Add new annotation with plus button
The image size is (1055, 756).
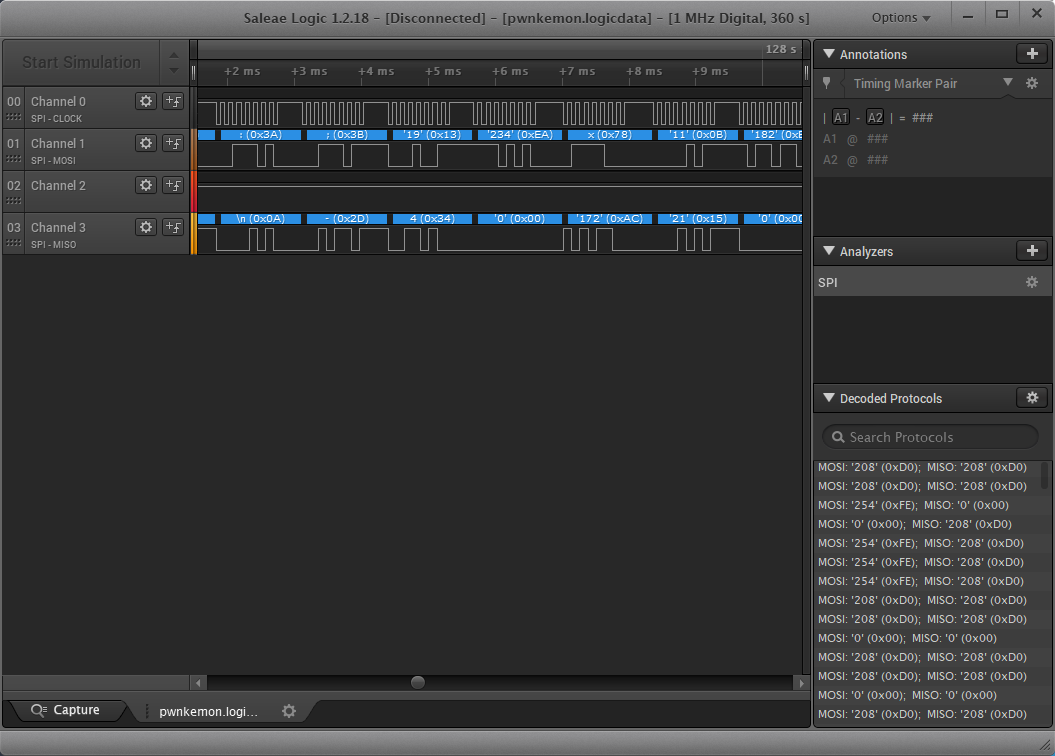pos(1032,54)
